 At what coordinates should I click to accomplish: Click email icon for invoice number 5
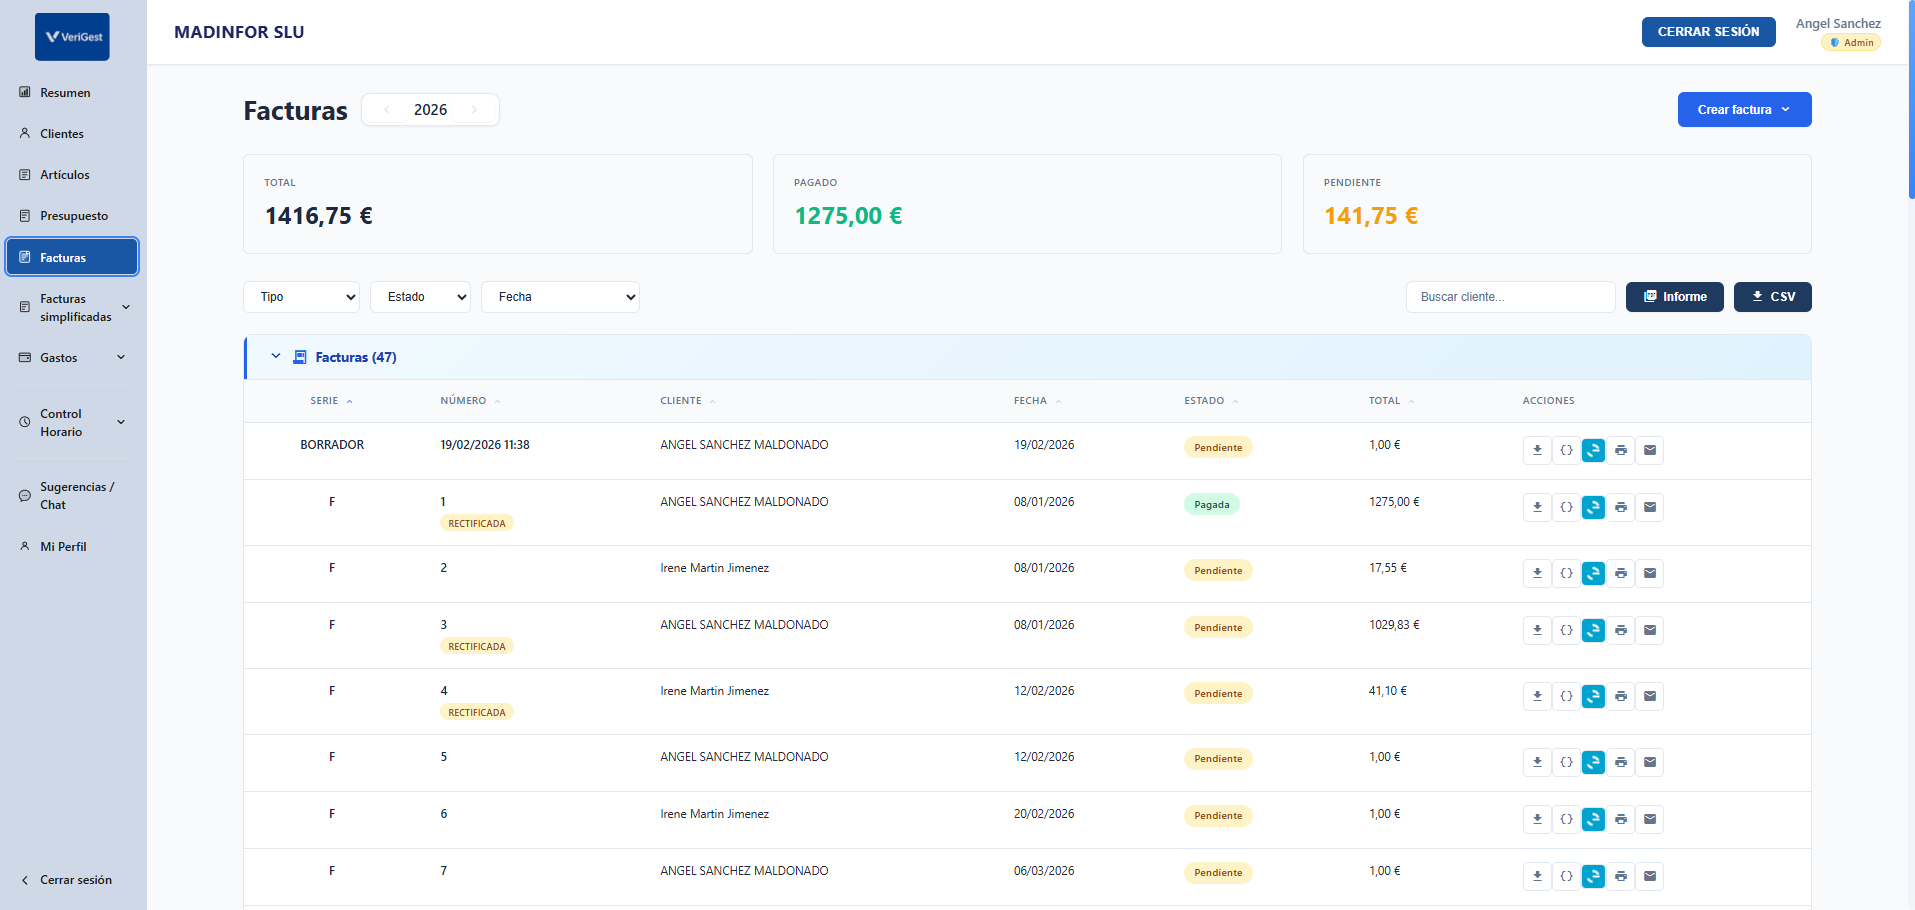[x=1650, y=762]
